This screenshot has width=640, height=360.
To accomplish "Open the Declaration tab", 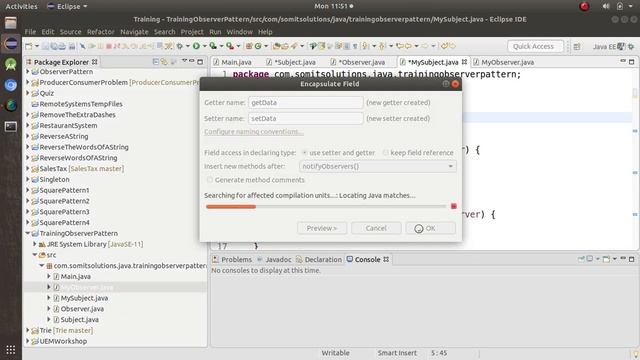I will [319, 259].
